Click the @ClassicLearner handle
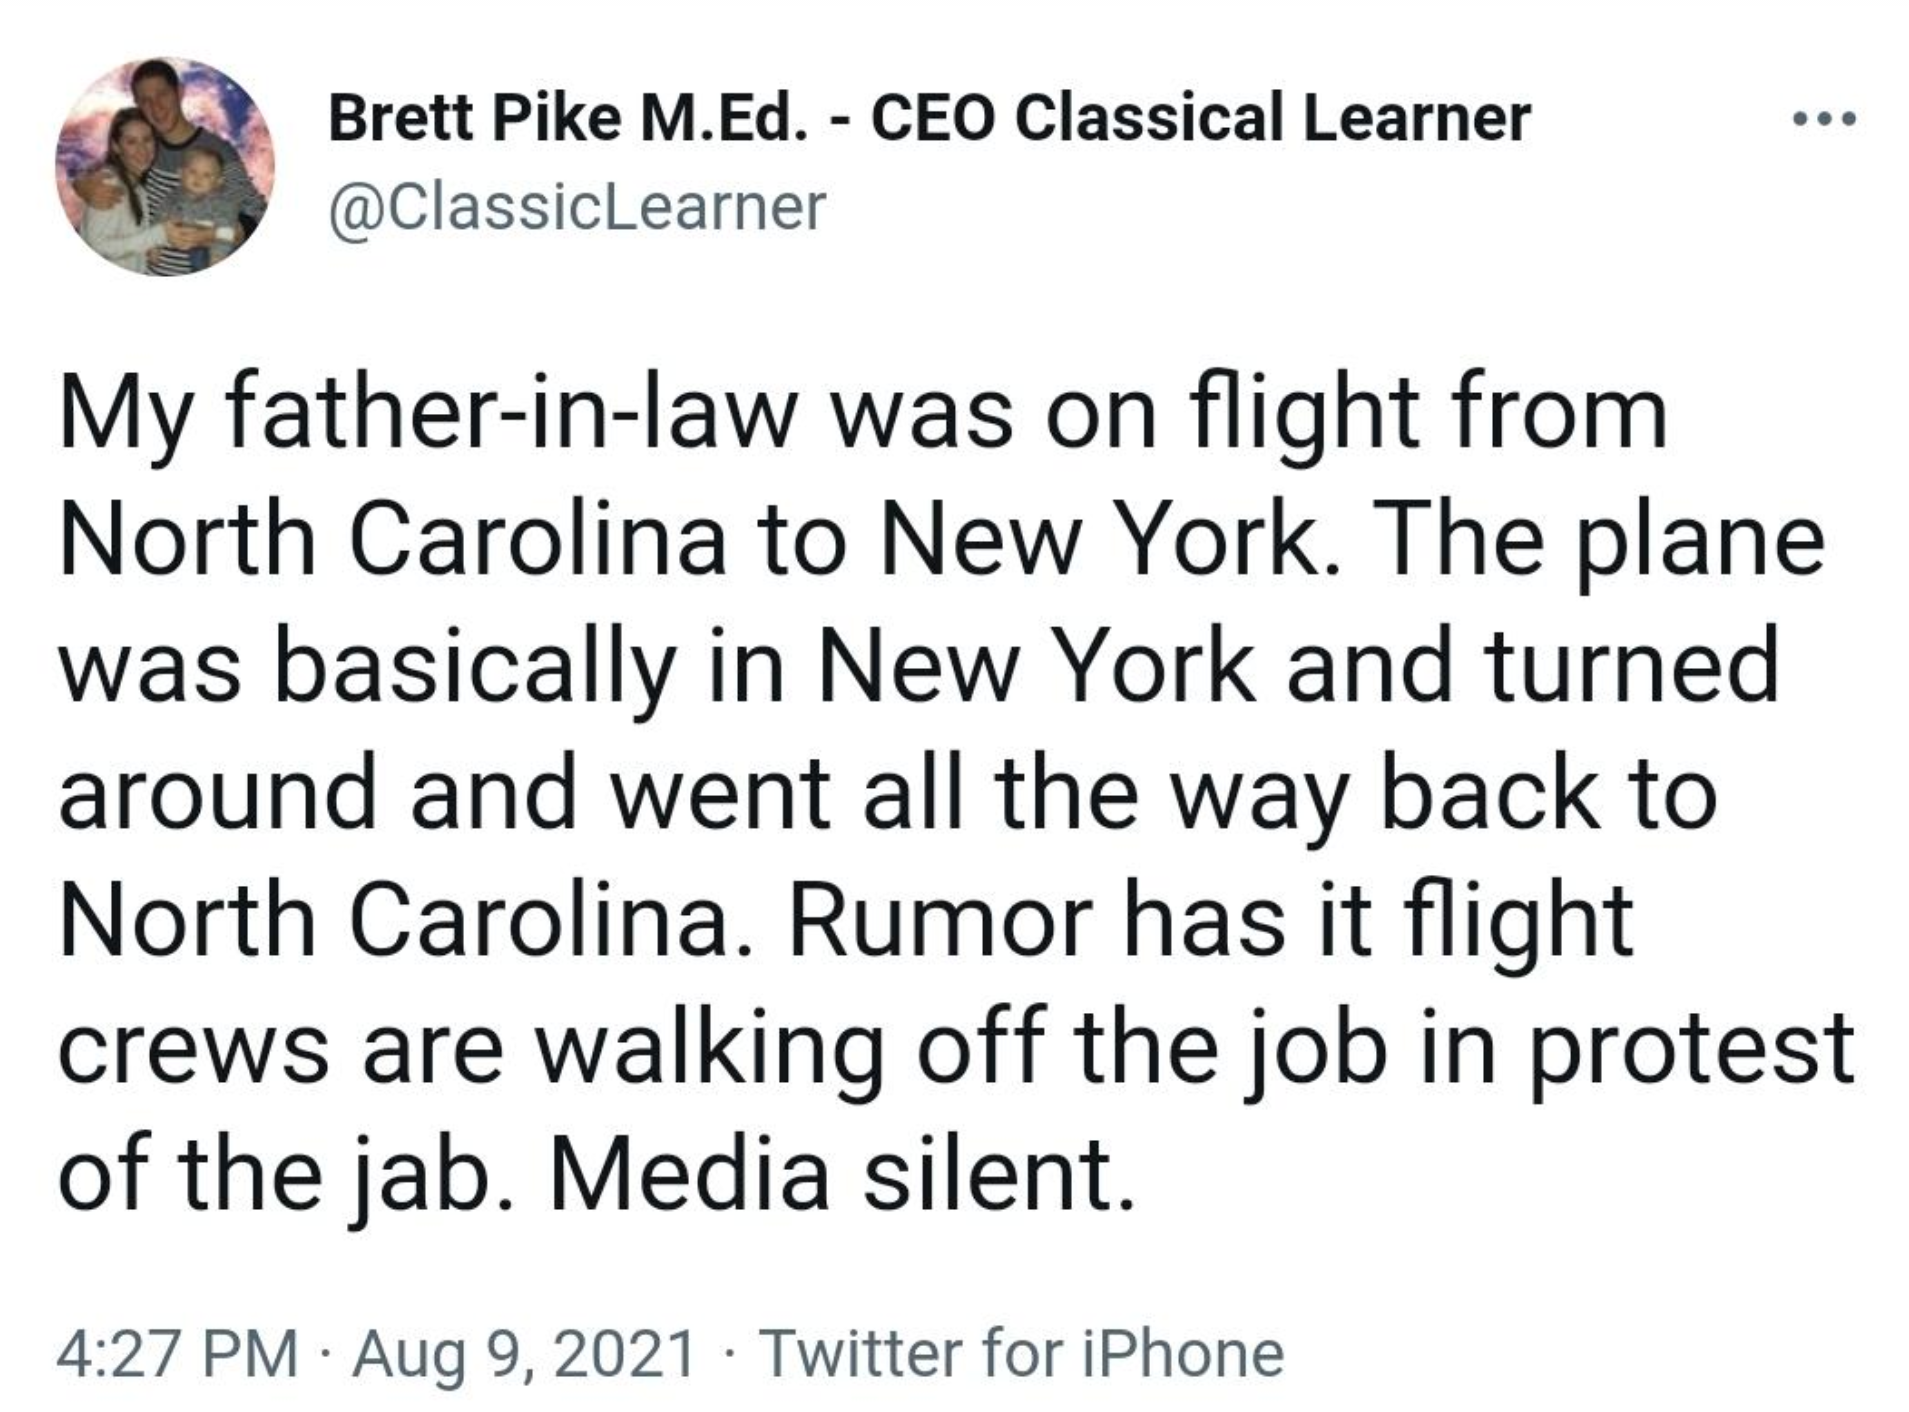Viewport: 1909px width, 1412px height. click(x=577, y=207)
